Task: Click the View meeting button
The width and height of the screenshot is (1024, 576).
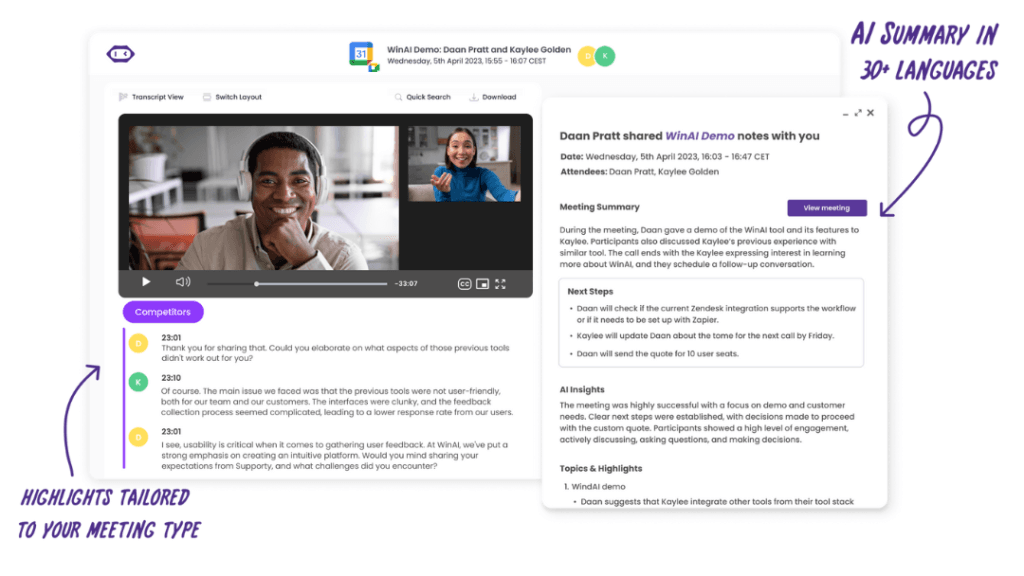Action: [x=827, y=208]
